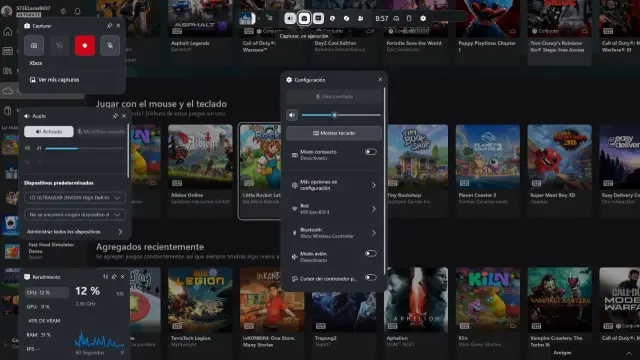Click the battery icon in Game Bar
Viewport: 640px width, 360px height.
pos(409,18)
